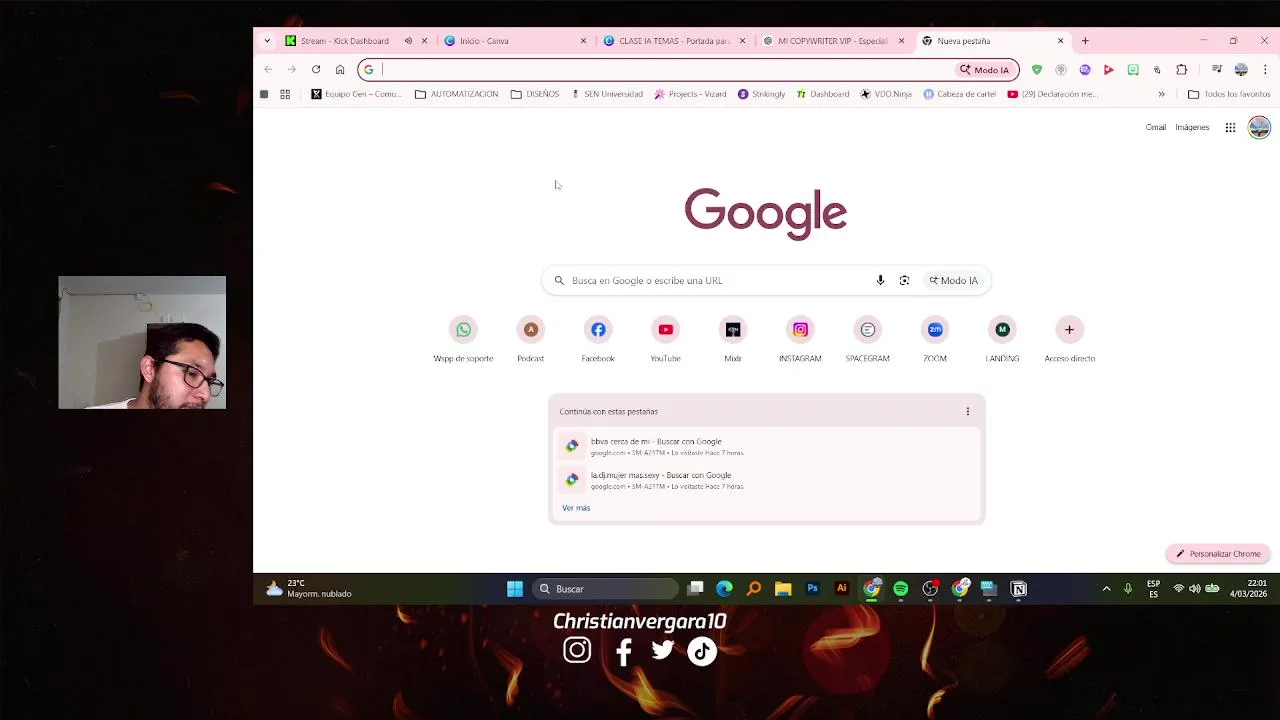Click the Windows taskbar Buscar box
Image resolution: width=1280 pixels, height=720 pixels.
(605, 589)
